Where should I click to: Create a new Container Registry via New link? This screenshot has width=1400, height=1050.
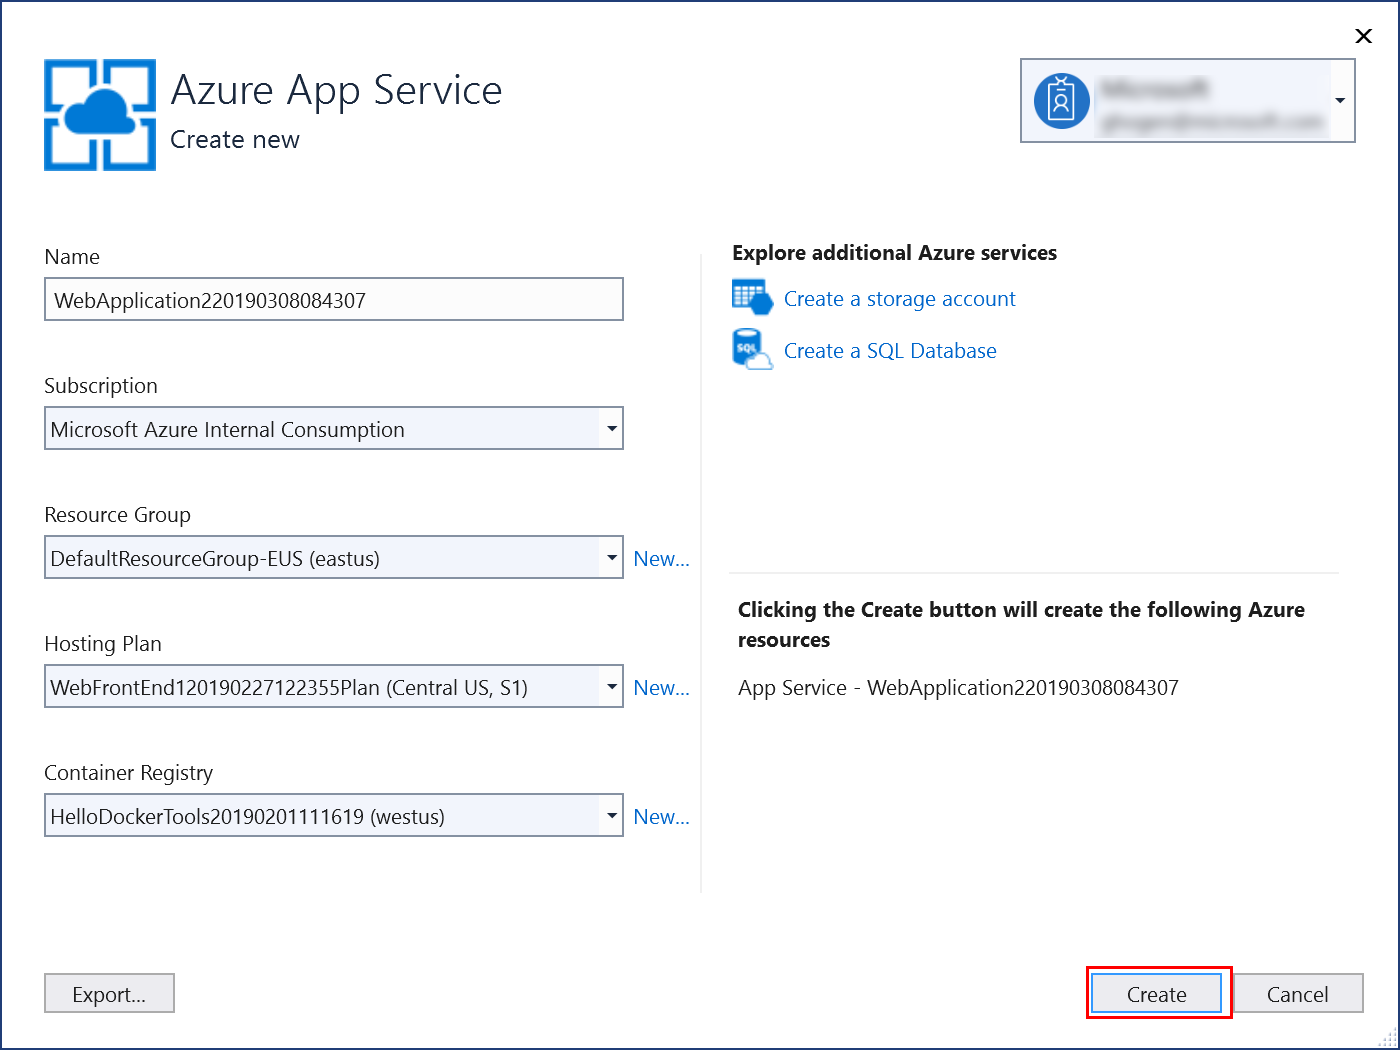[x=661, y=816]
